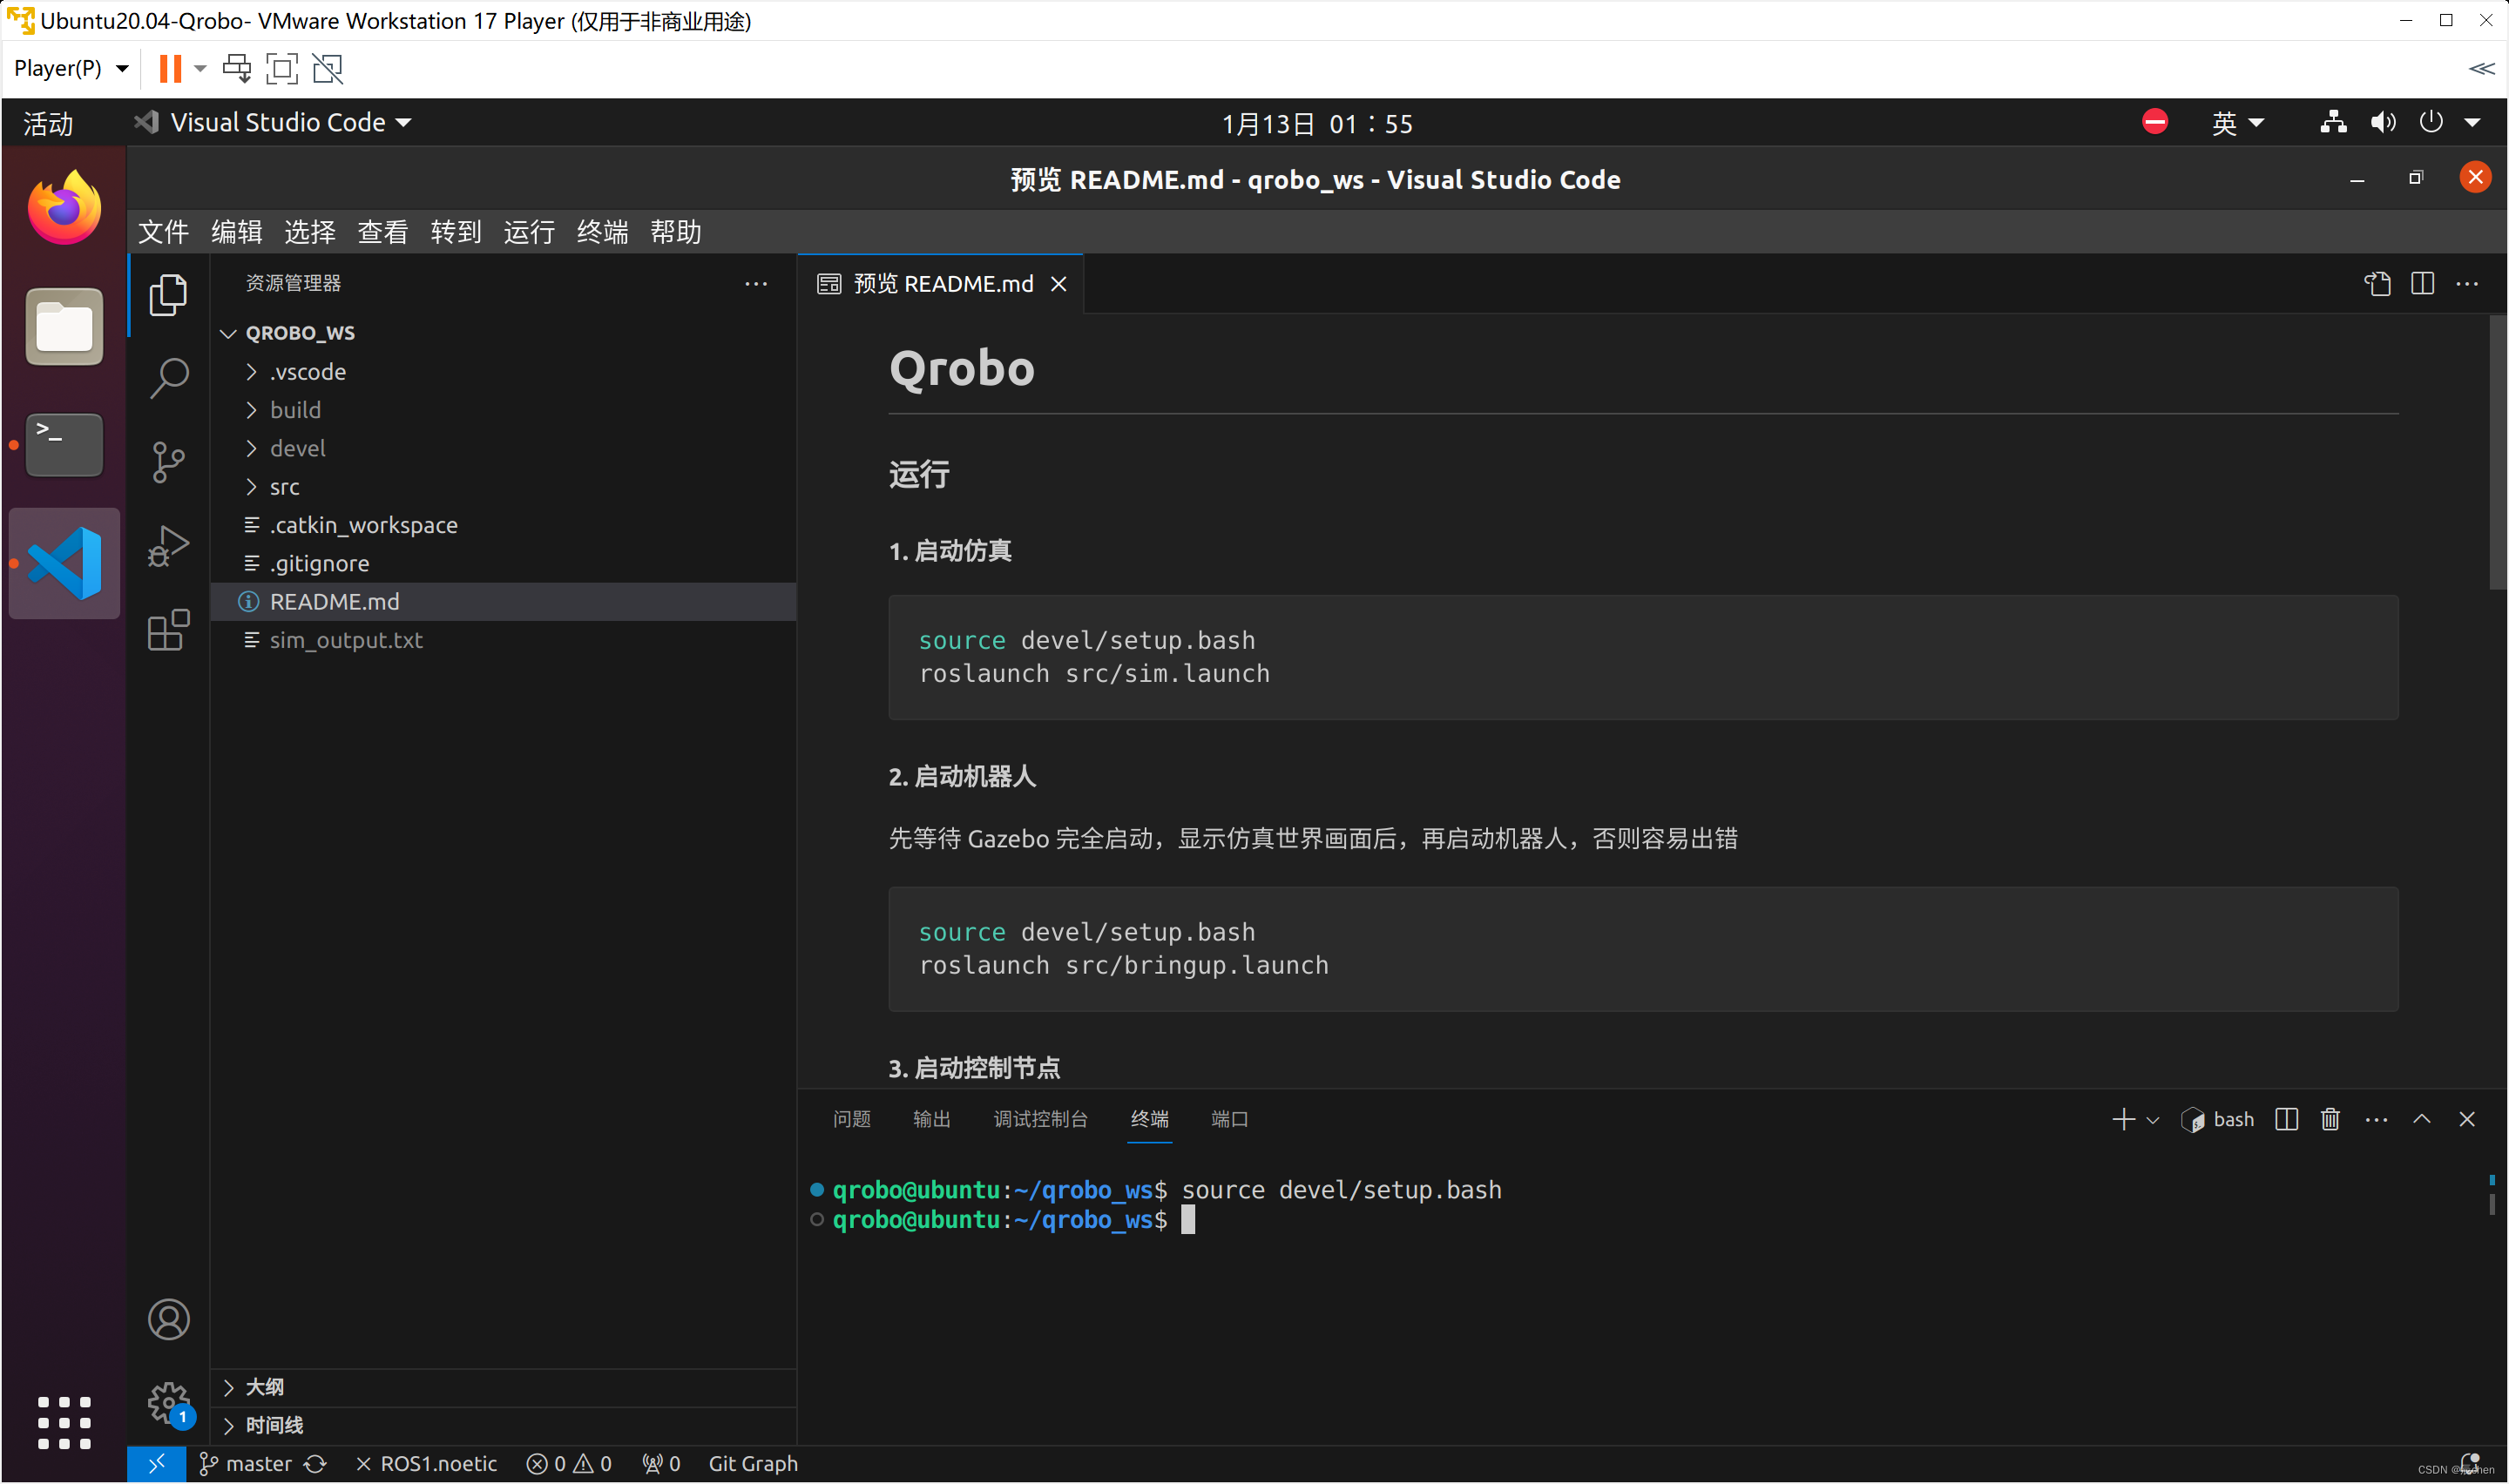Viewport: 2509px width, 1484px height.
Task: Switch to the 端口 panel tab
Action: (1230, 1120)
